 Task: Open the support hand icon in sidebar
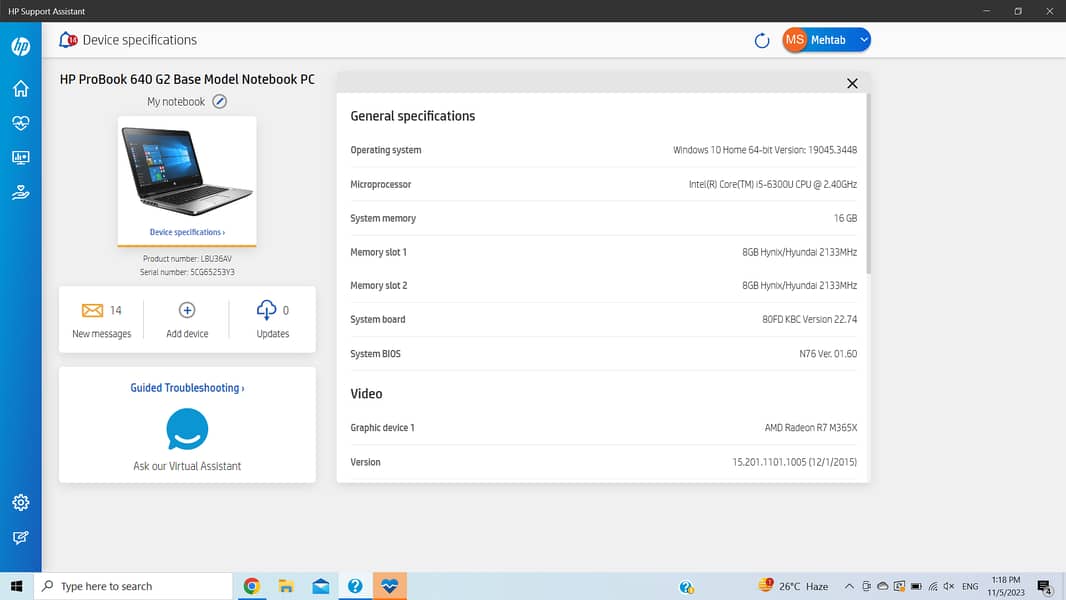(20, 193)
